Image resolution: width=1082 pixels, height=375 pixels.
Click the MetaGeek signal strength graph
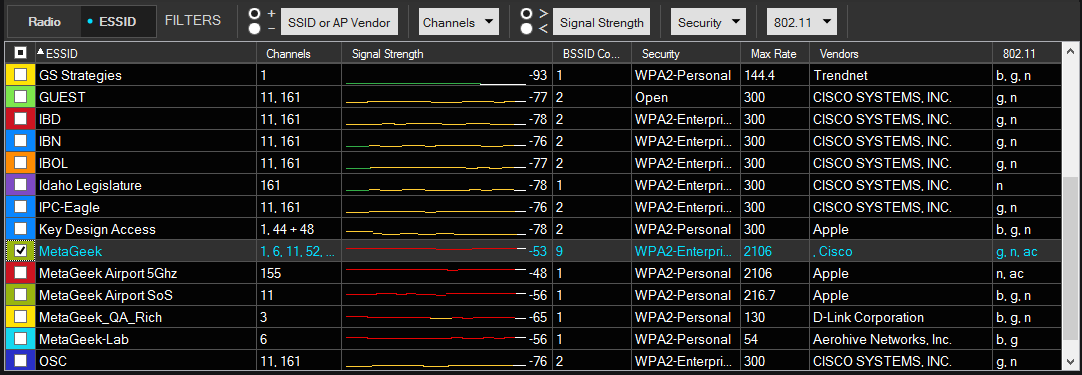click(x=435, y=249)
